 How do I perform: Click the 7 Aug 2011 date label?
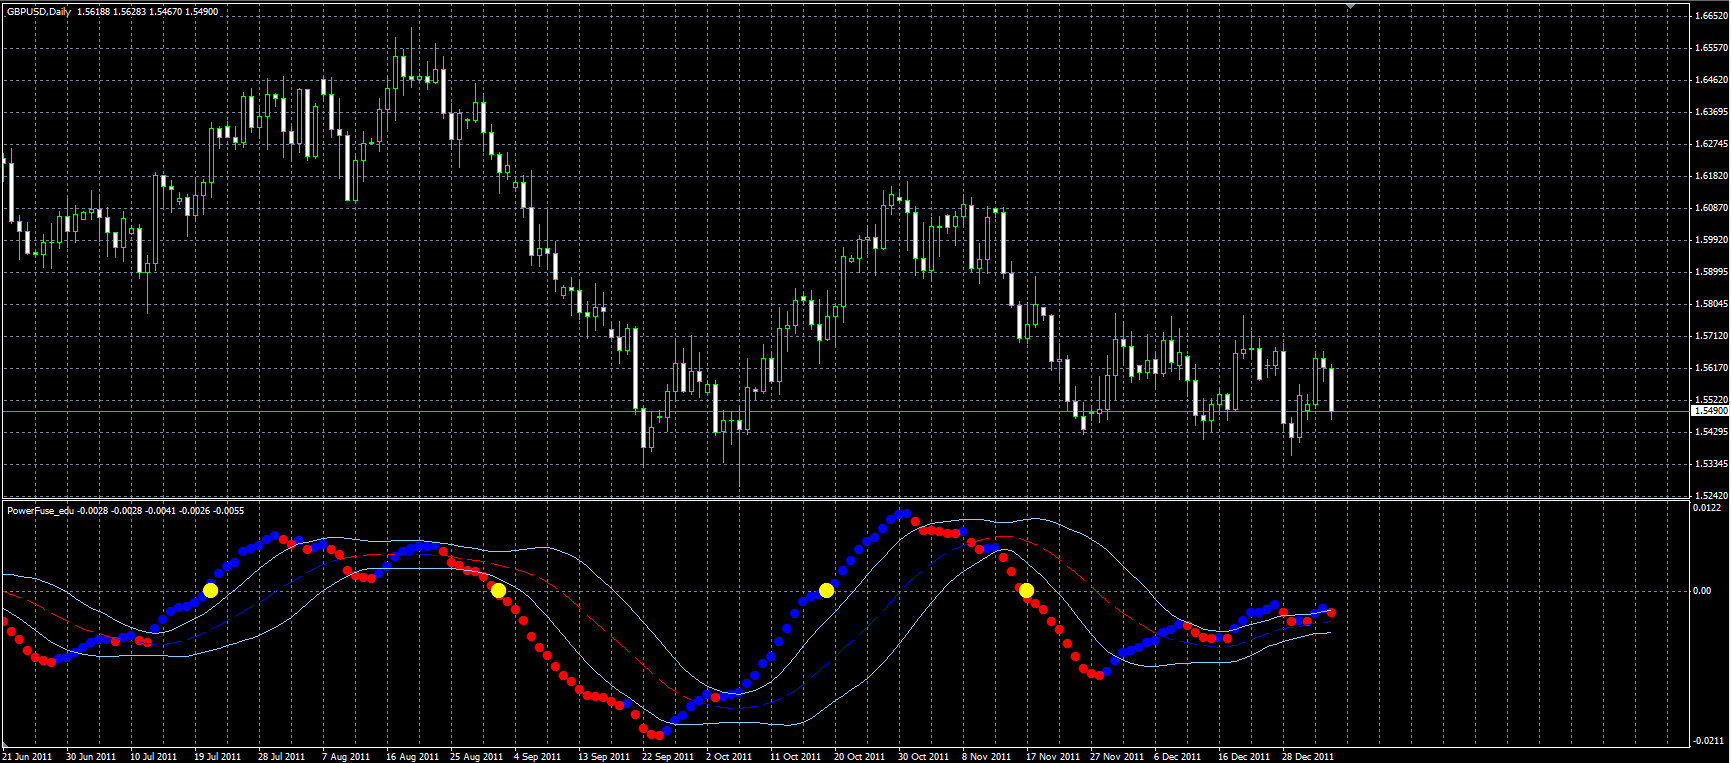tap(346, 757)
